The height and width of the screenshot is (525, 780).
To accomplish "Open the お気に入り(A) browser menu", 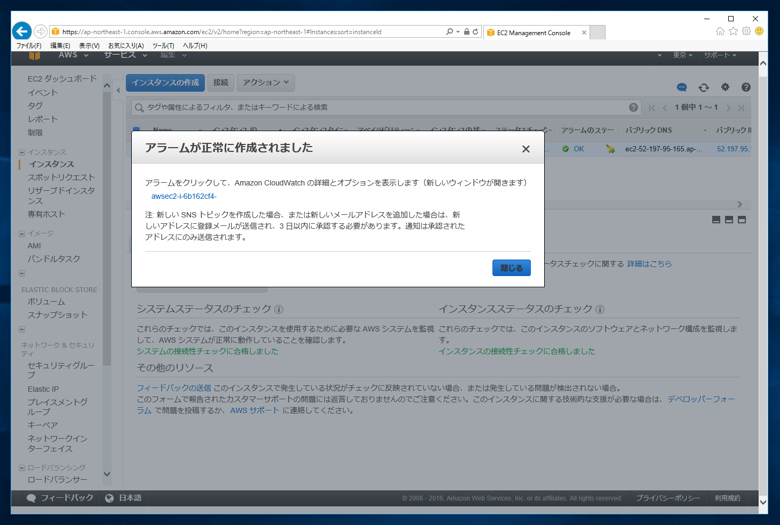I will click(126, 45).
